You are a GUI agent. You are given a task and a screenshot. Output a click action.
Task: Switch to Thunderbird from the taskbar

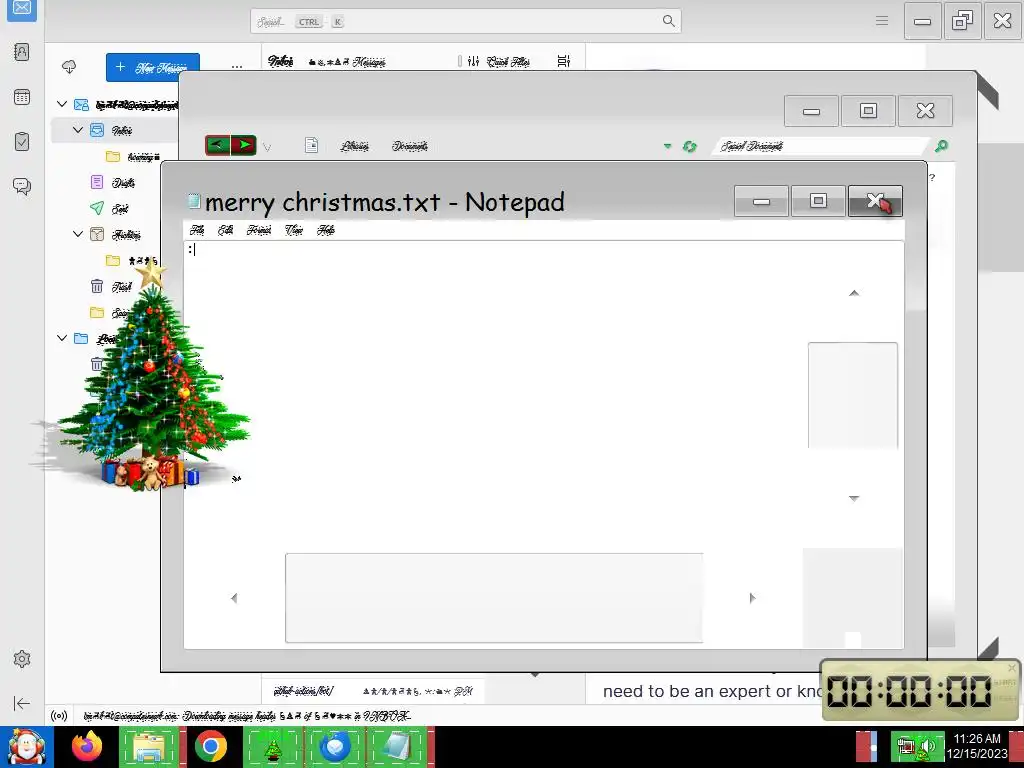point(334,747)
